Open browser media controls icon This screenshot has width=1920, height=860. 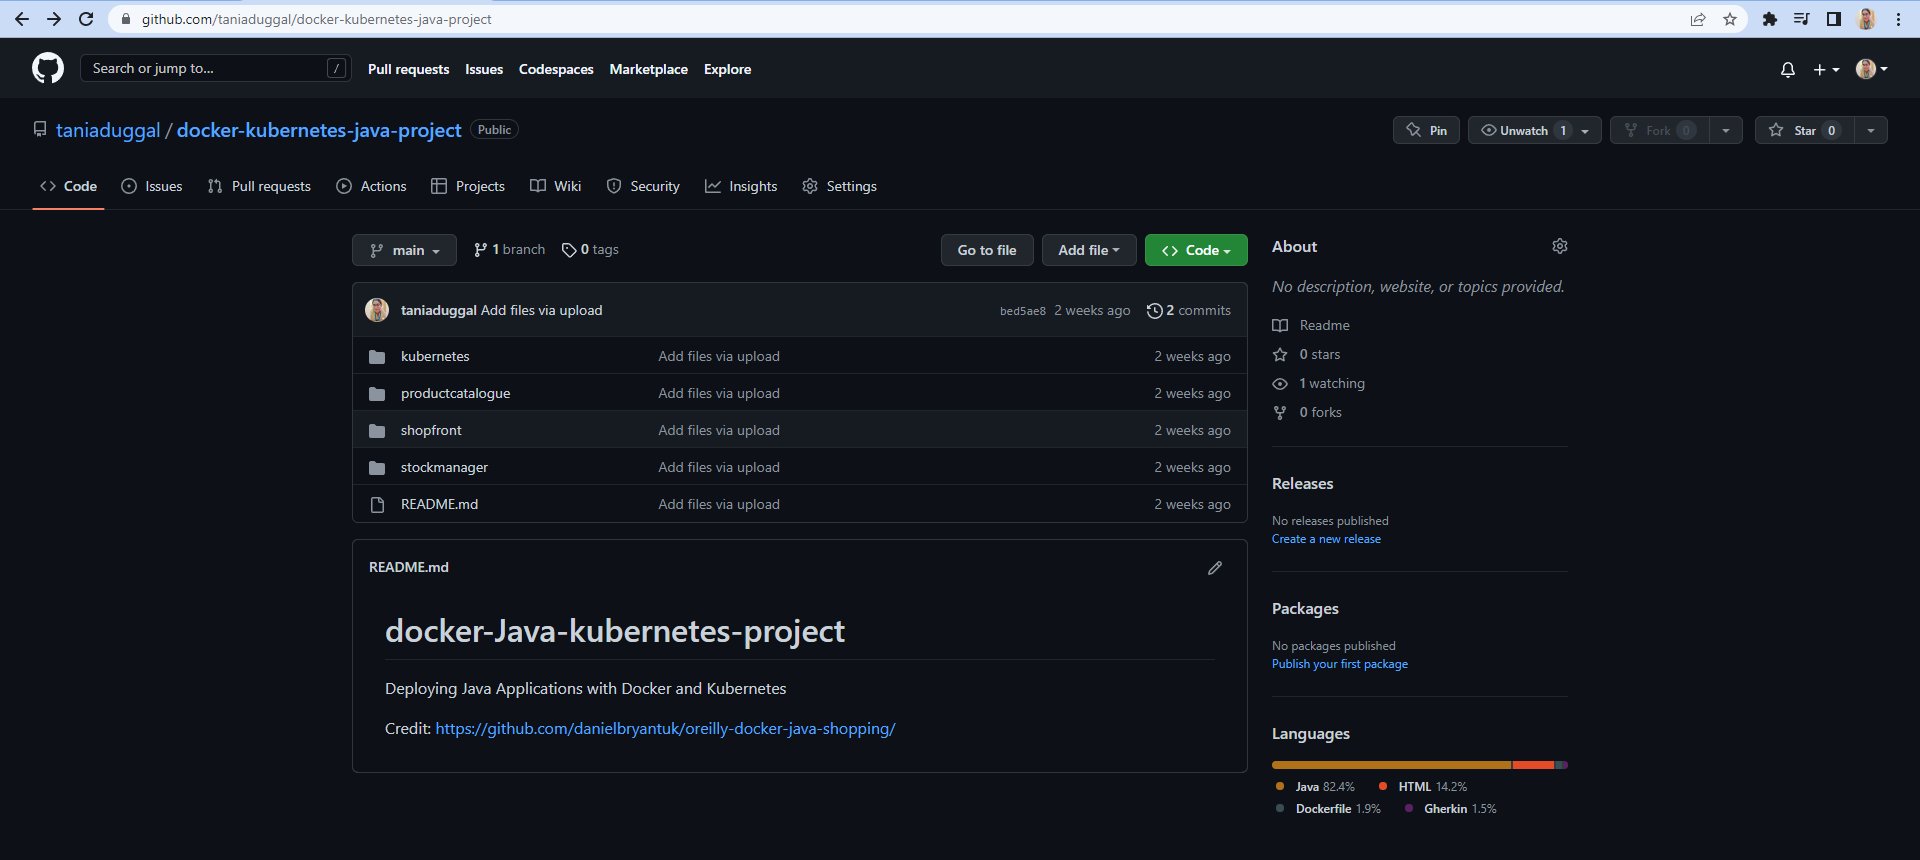[x=1802, y=19]
